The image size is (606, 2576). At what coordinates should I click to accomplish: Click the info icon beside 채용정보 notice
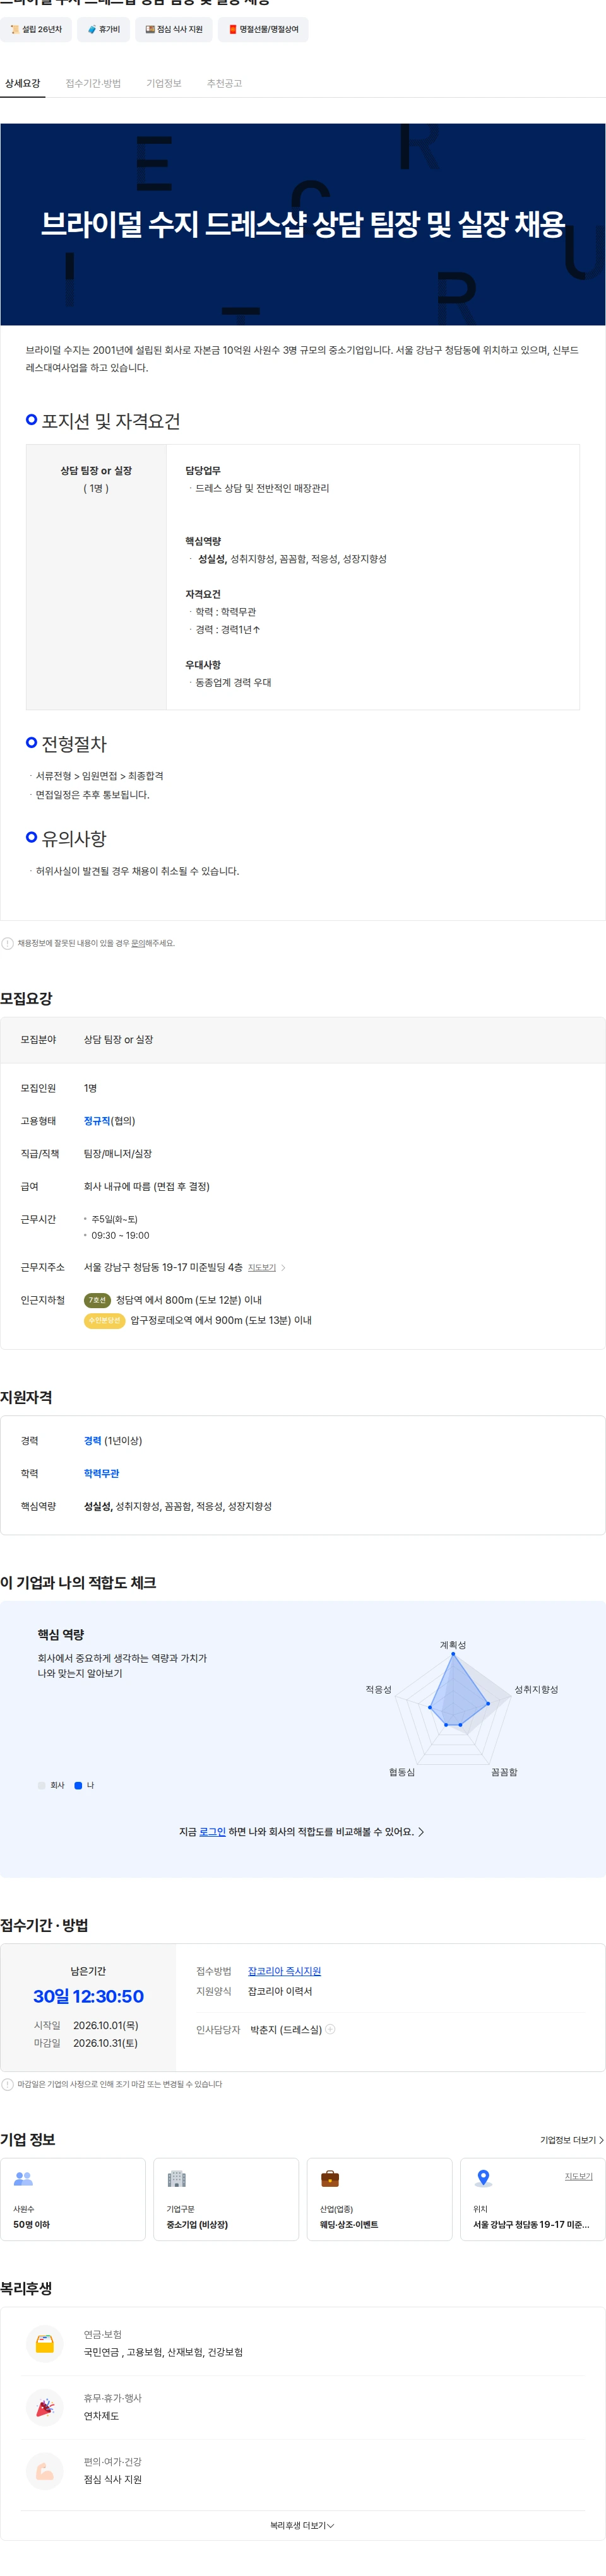click(x=8, y=943)
